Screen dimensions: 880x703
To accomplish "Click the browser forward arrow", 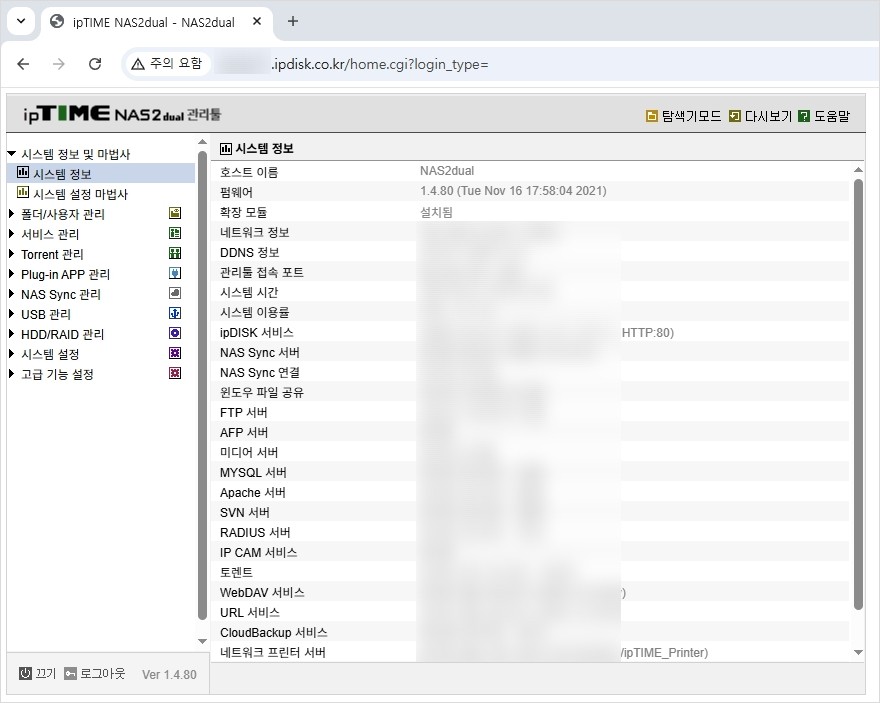I will point(59,64).
